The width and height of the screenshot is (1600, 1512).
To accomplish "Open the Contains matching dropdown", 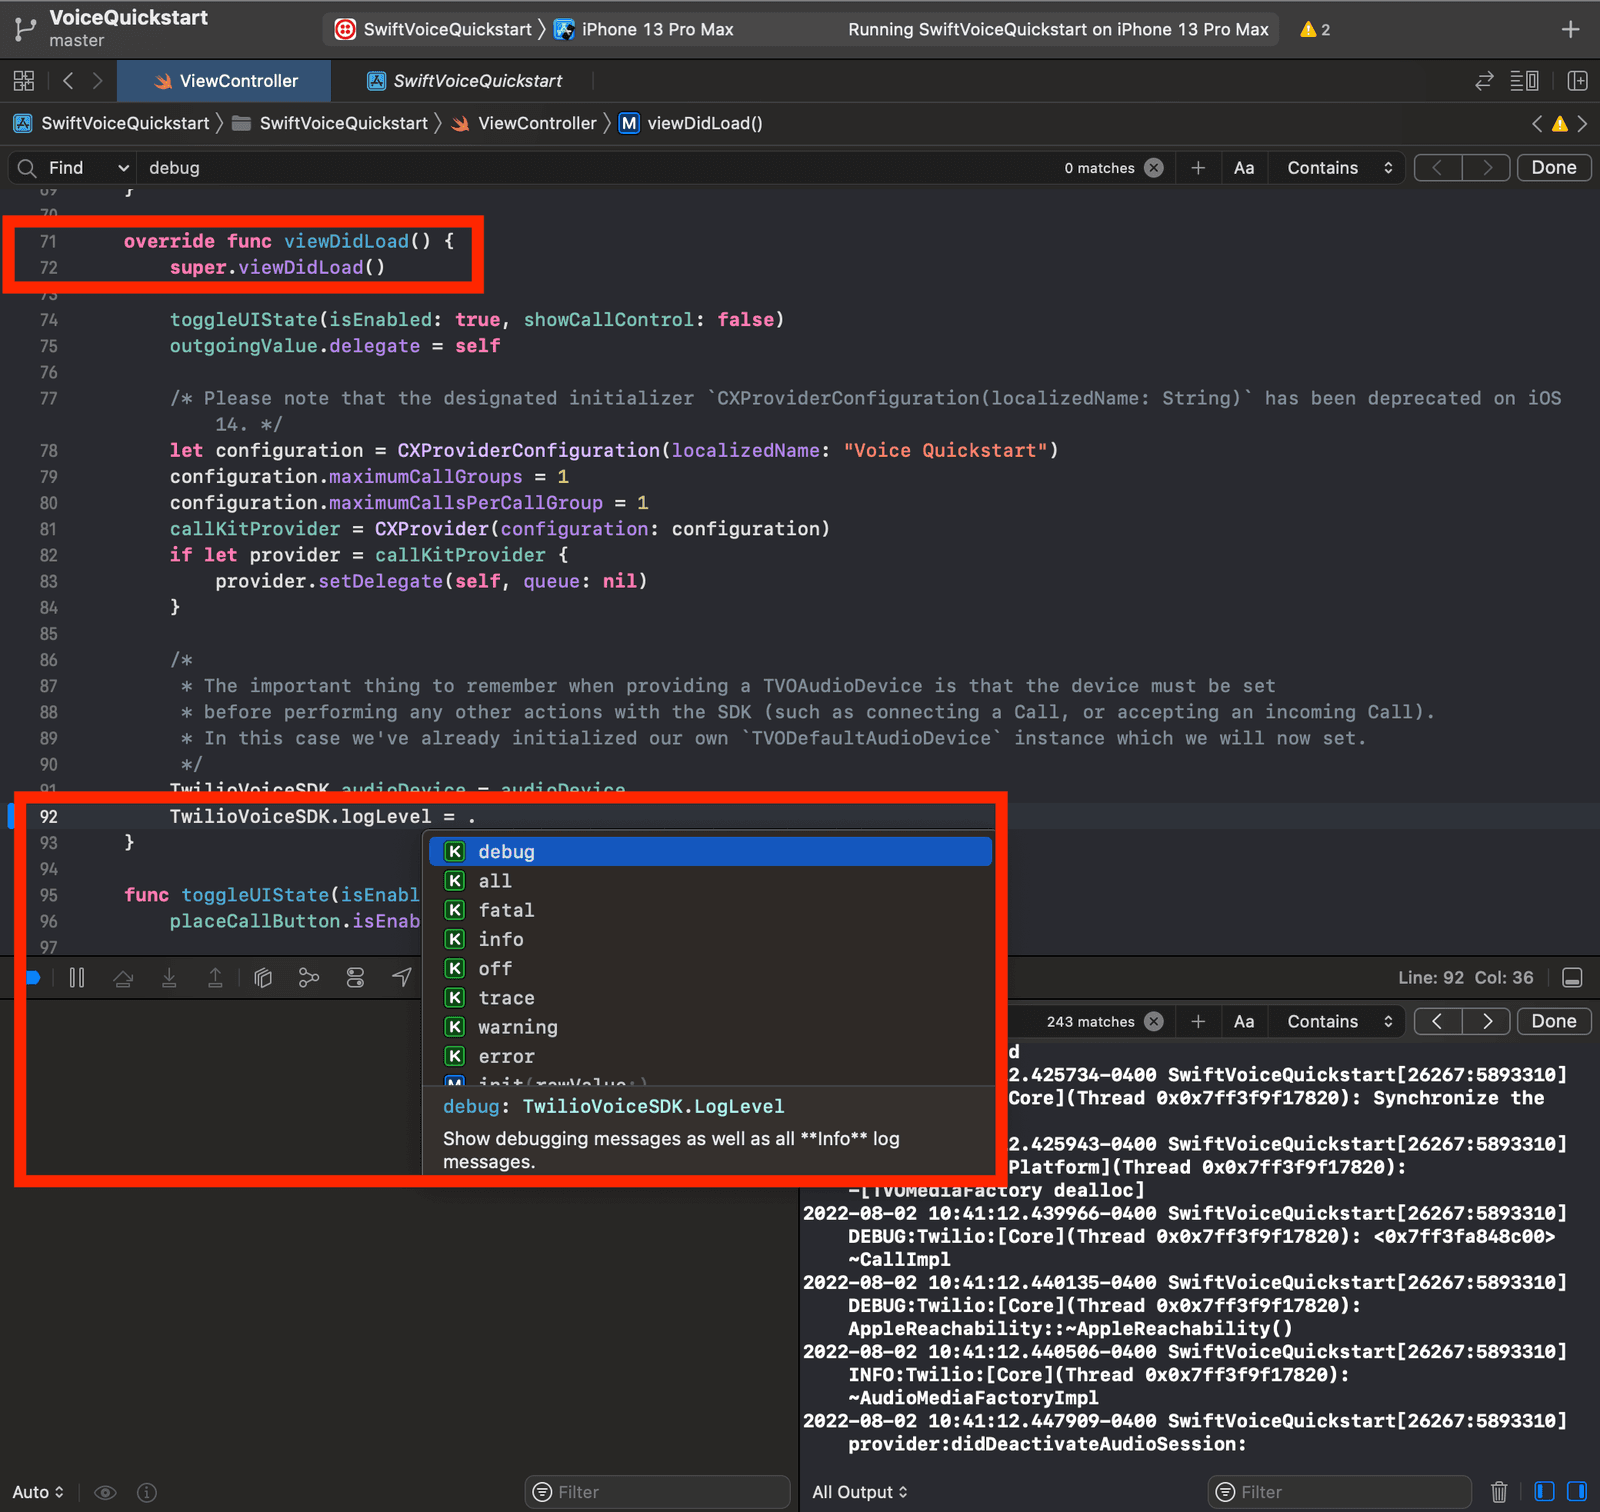I will [x=1336, y=167].
